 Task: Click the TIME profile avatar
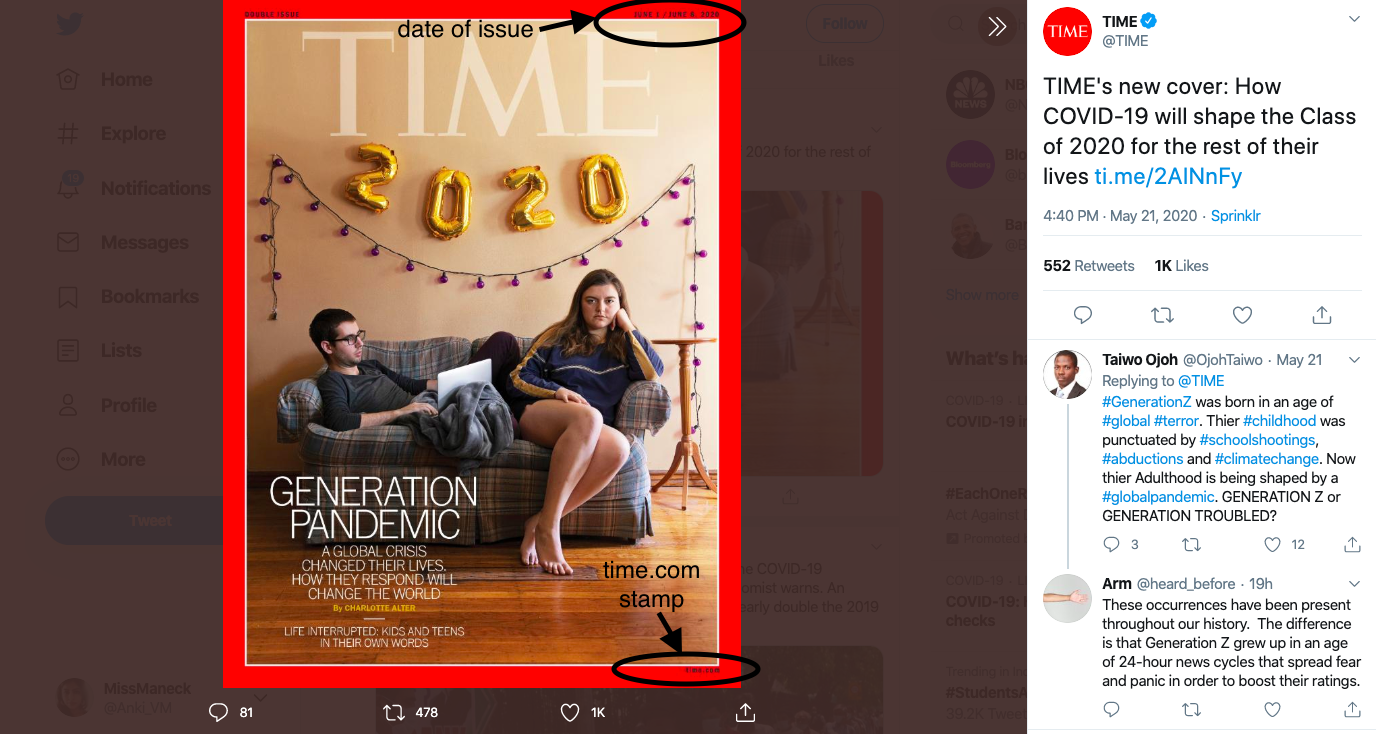coord(1067,31)
